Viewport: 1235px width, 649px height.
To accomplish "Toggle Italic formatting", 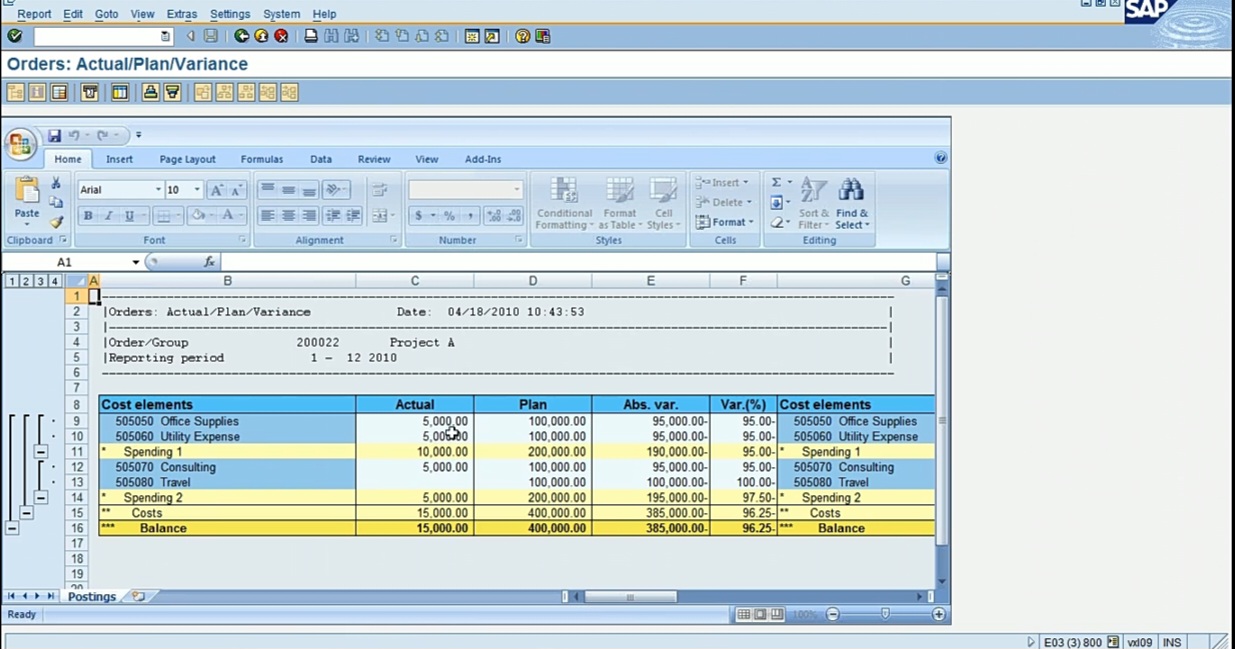I will tap(108, 216).
